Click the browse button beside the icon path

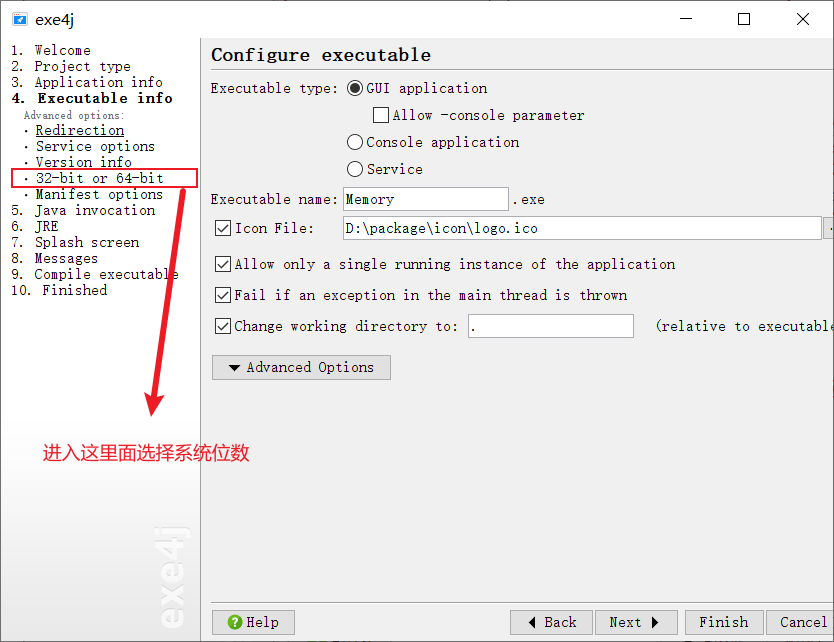(828, 228)
